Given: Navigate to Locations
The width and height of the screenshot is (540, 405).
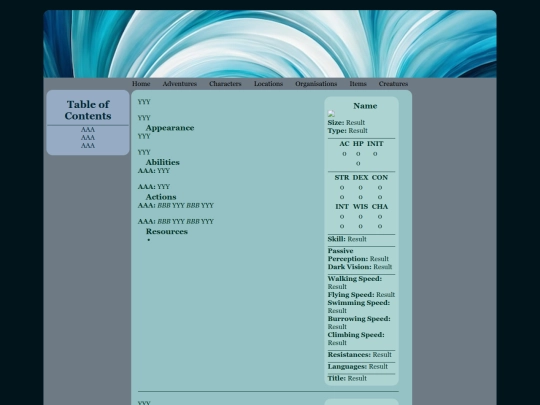Looking at the screenshot, I should point(268,84).
